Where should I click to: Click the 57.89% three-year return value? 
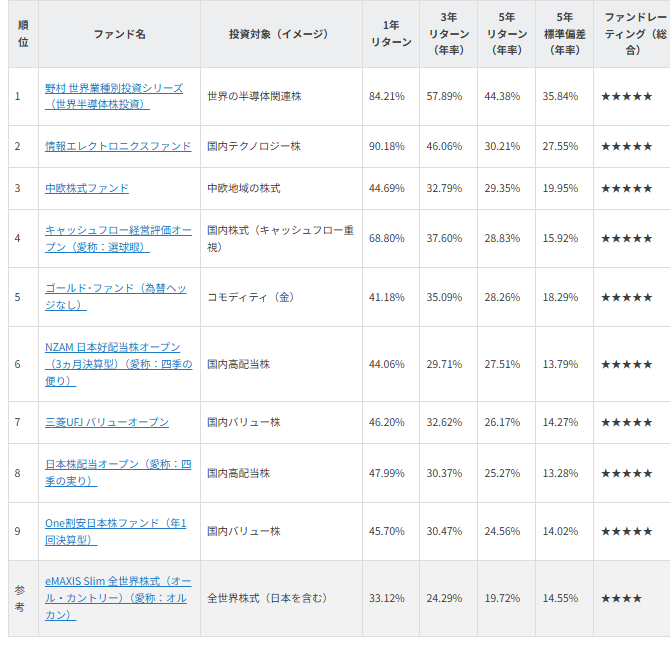tap(444, 96)
